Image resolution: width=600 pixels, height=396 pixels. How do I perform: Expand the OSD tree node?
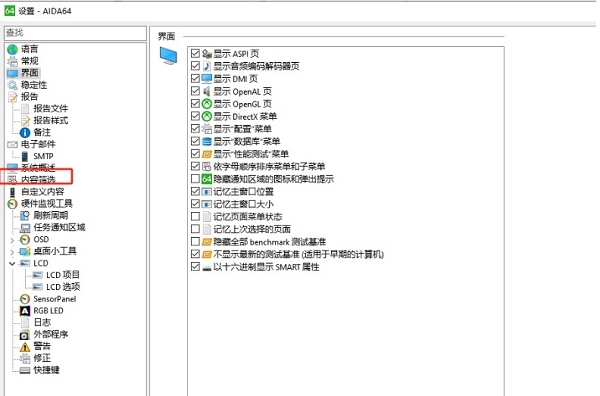[x=12, y=240]
